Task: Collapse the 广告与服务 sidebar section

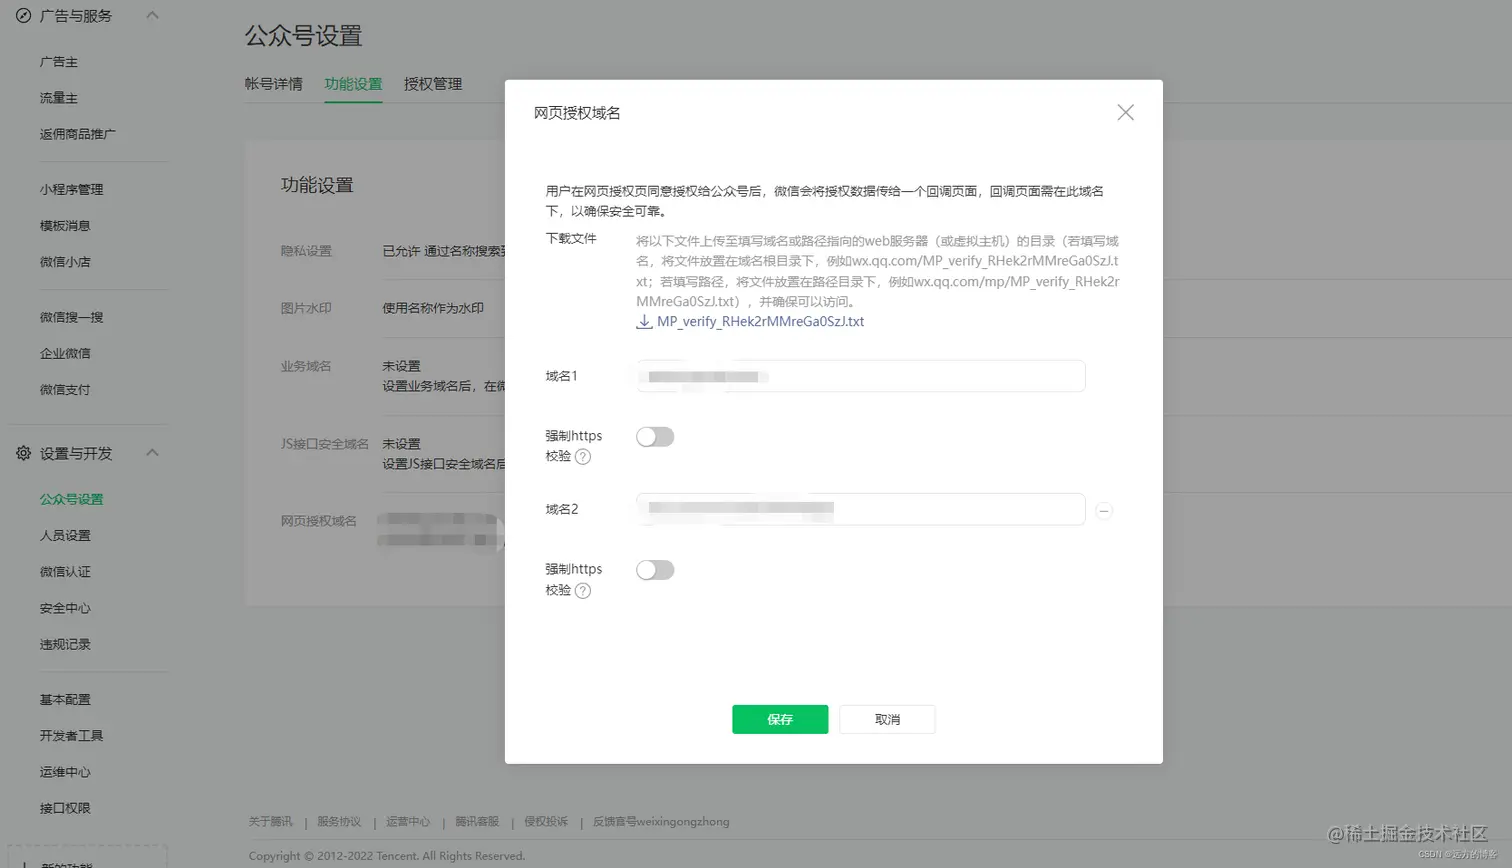Action: [x=152, y=15]
